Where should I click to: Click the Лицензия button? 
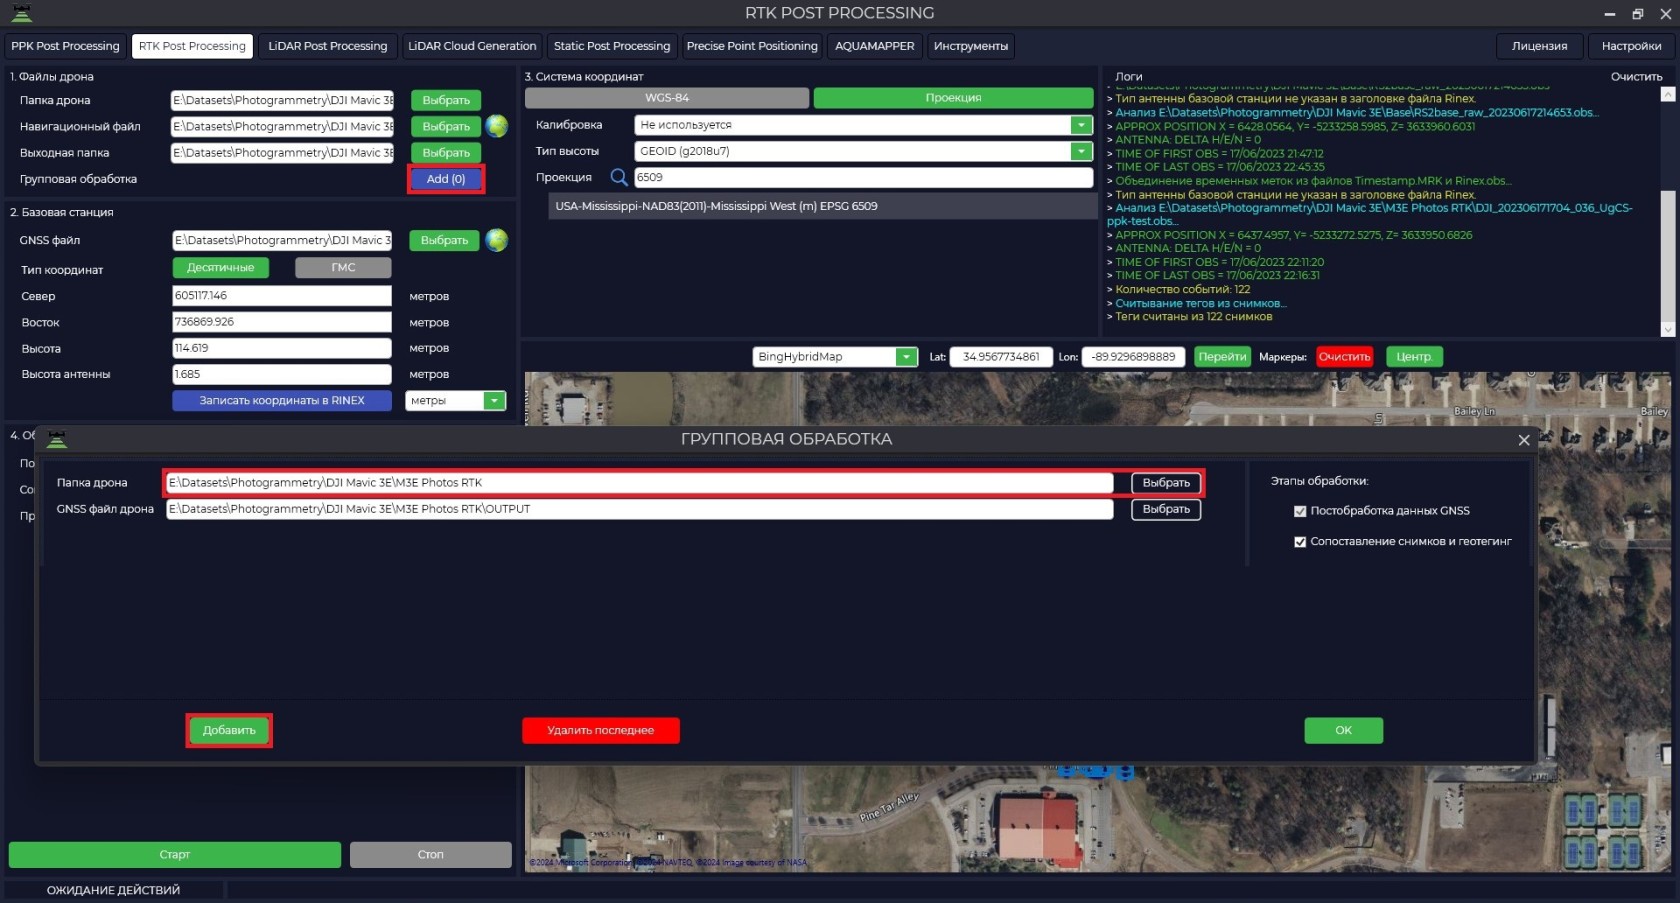tap(1540, 46)
